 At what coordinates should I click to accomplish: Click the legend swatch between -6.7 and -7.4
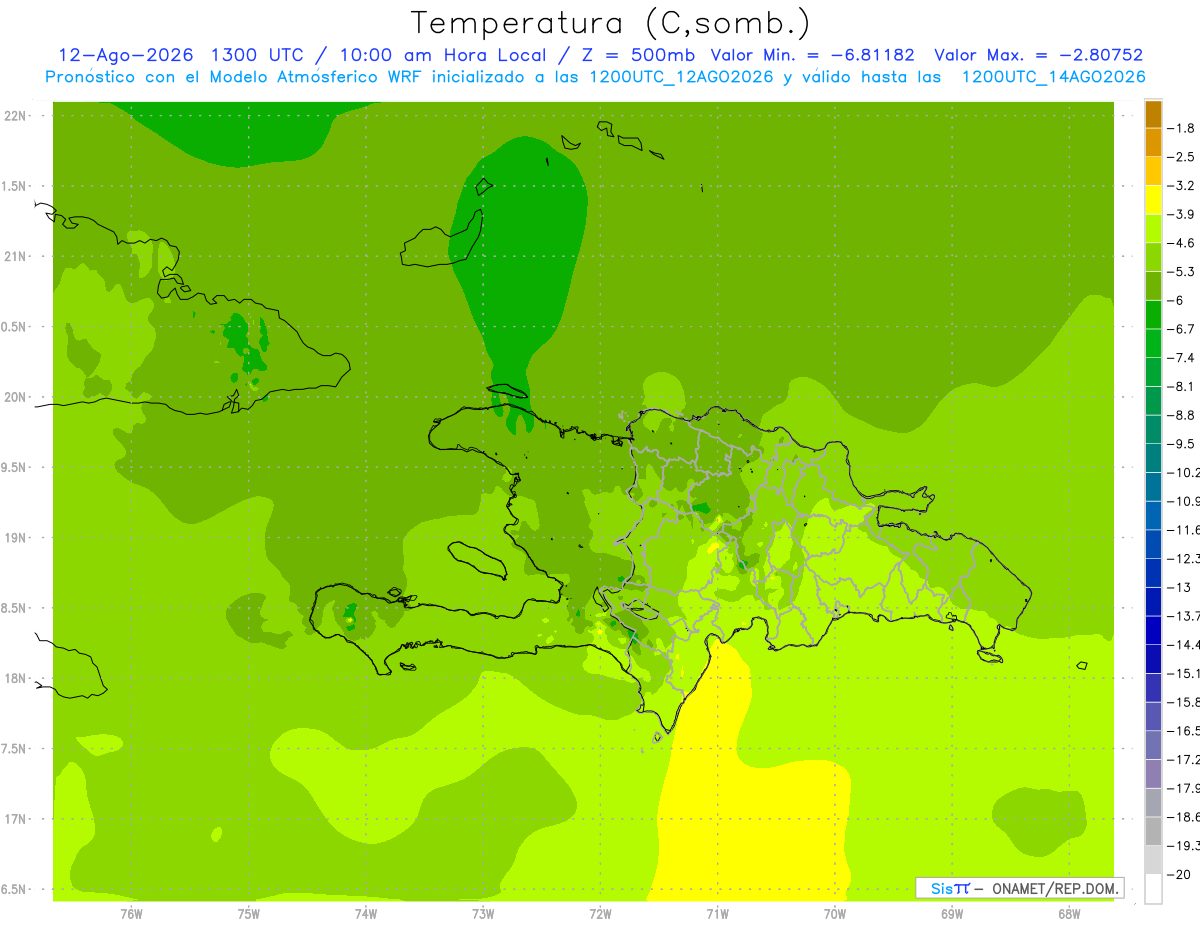pyautogui.click(x=1153, y=343)
